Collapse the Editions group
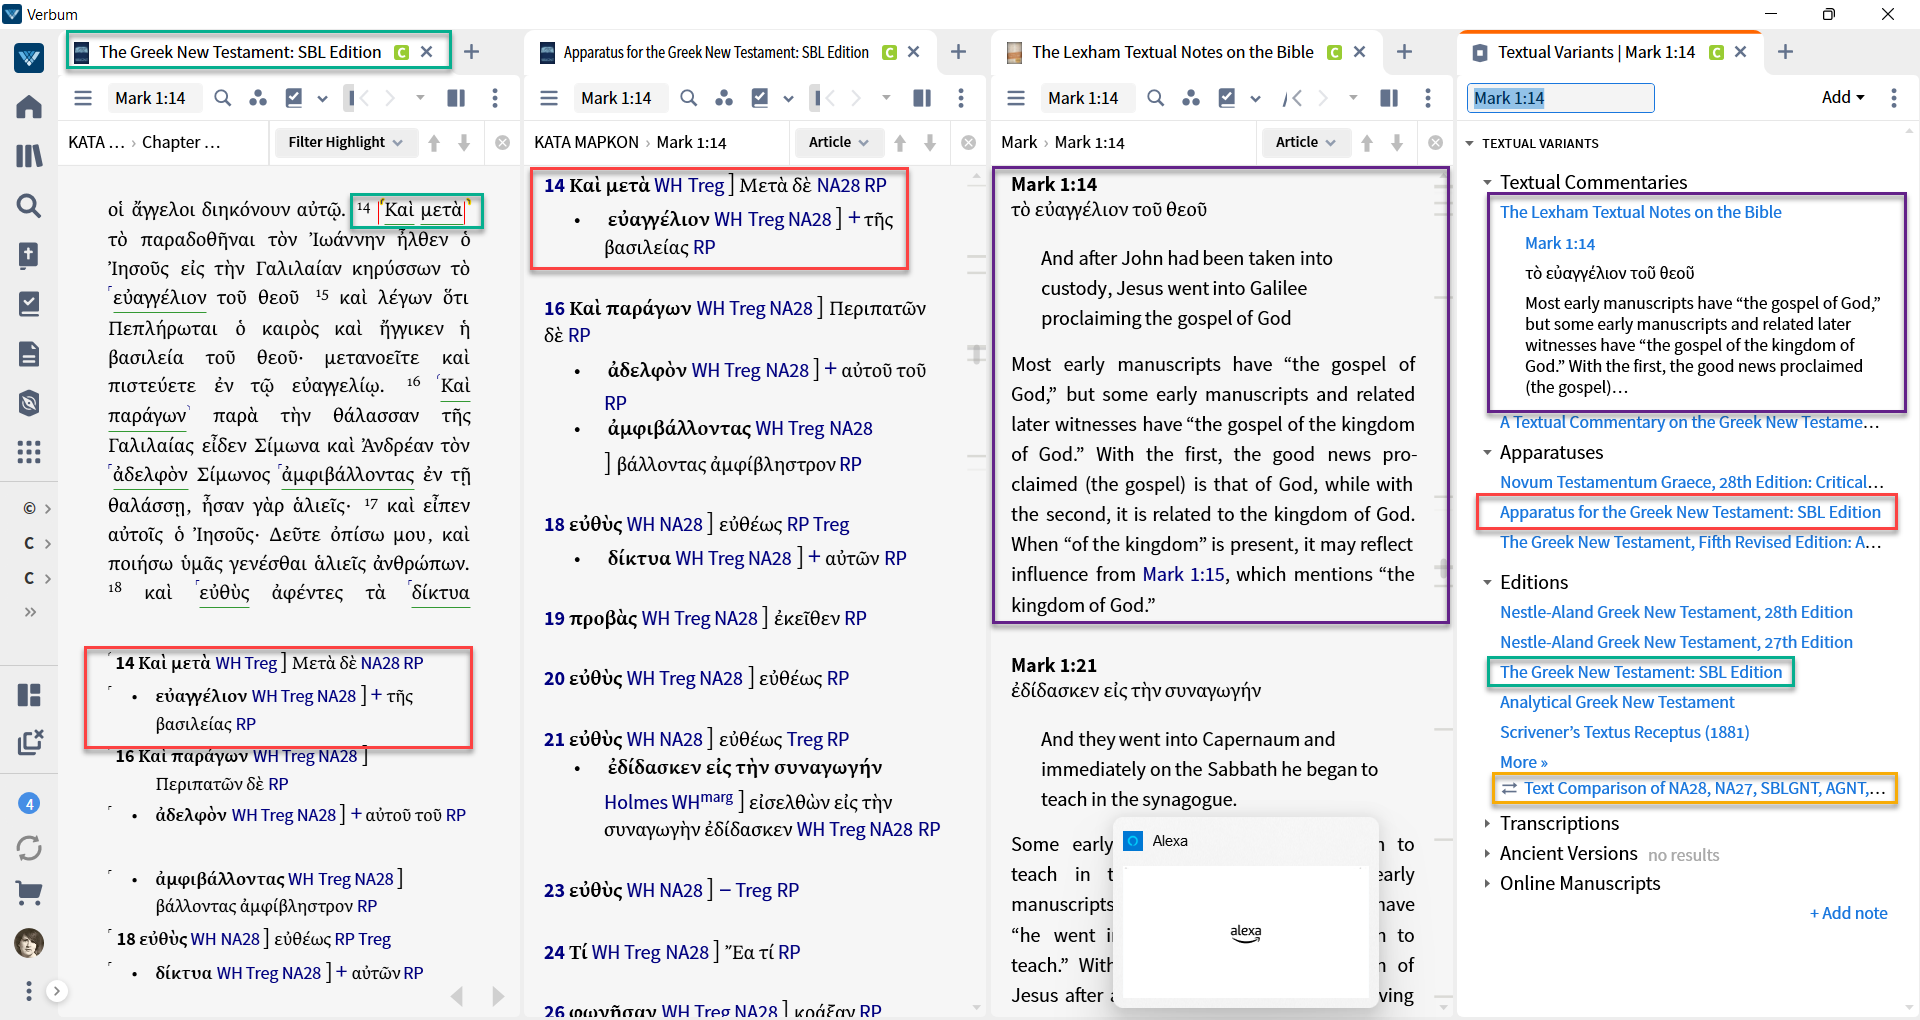Screen dimensions: 1920x1020 click(x=1488, y=583)
